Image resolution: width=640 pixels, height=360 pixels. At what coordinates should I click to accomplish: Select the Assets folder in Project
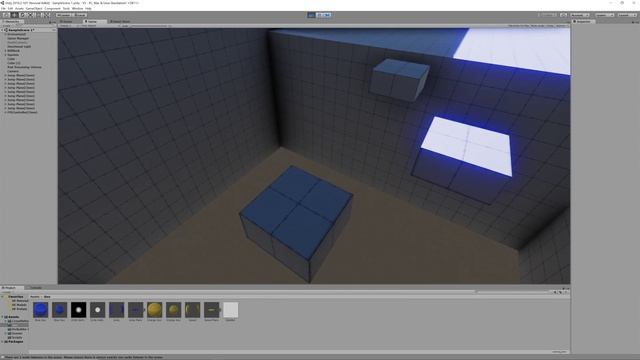pyautogui.click(x=13, y=317)
